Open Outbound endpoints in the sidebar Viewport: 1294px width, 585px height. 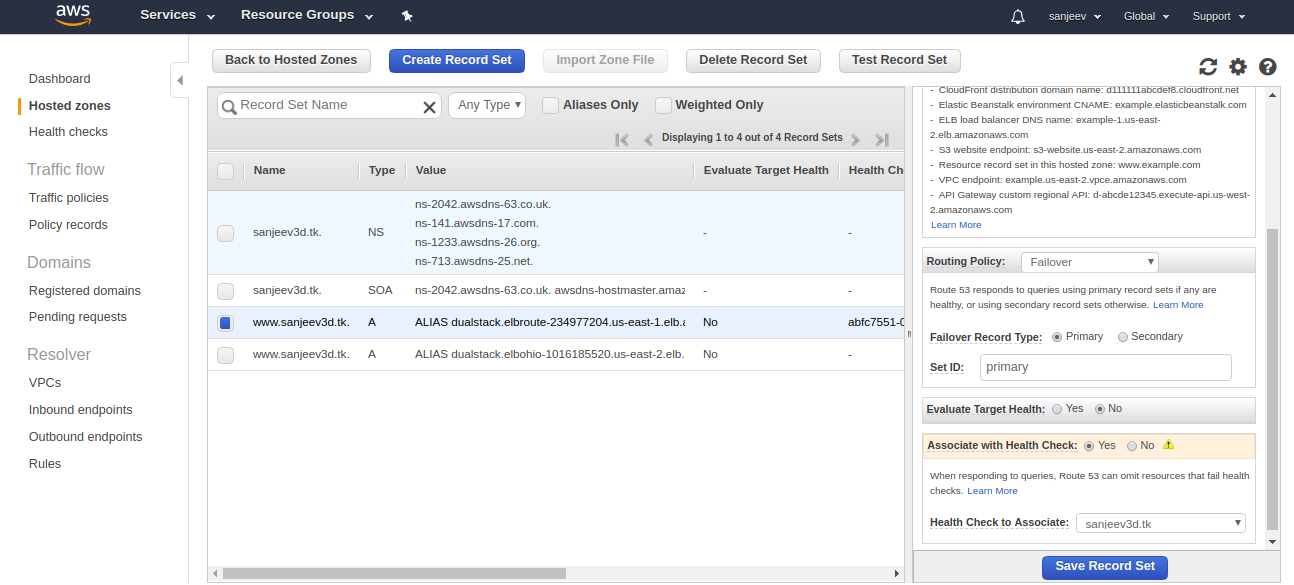point(86,437)
